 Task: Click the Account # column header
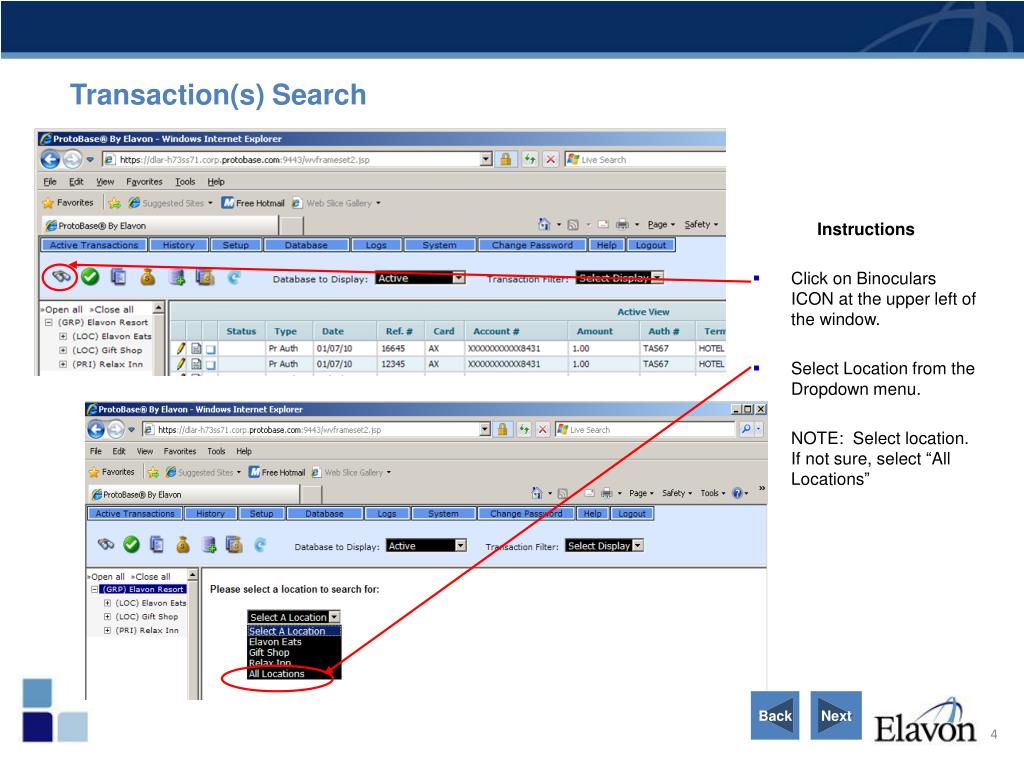tap(496, 331)
